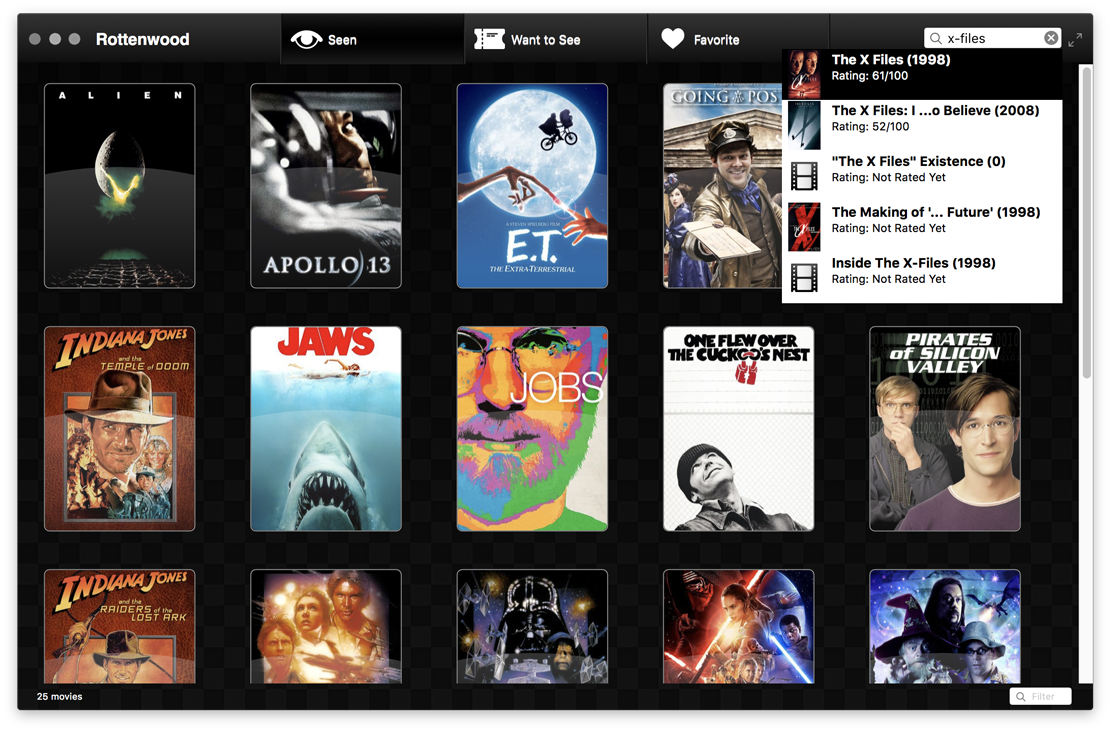Screen dimensions: 1110x731
Task: Click the search magnifier icon
Action: click(936, 38)
